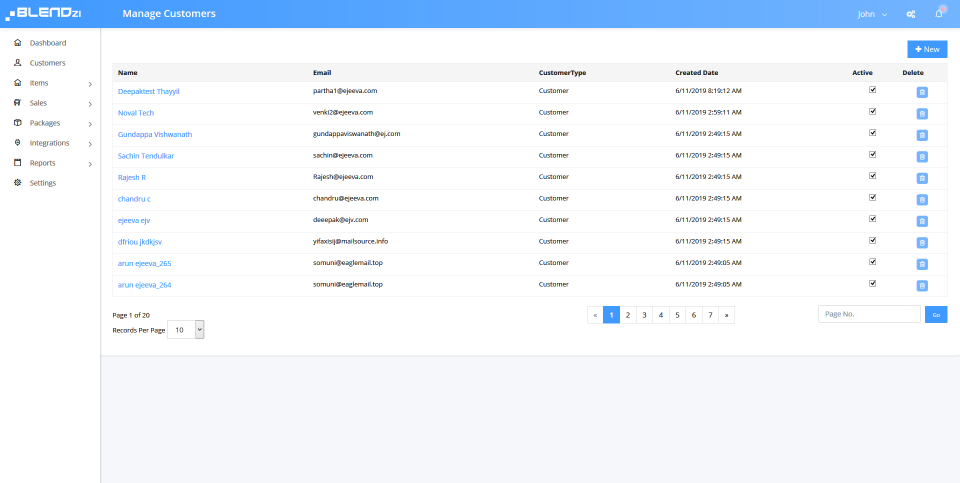The width and height of the screenshot is (960, 483).
Task: Delete the dfriou jkdkjsv customer
Action: tap(922, 243)
